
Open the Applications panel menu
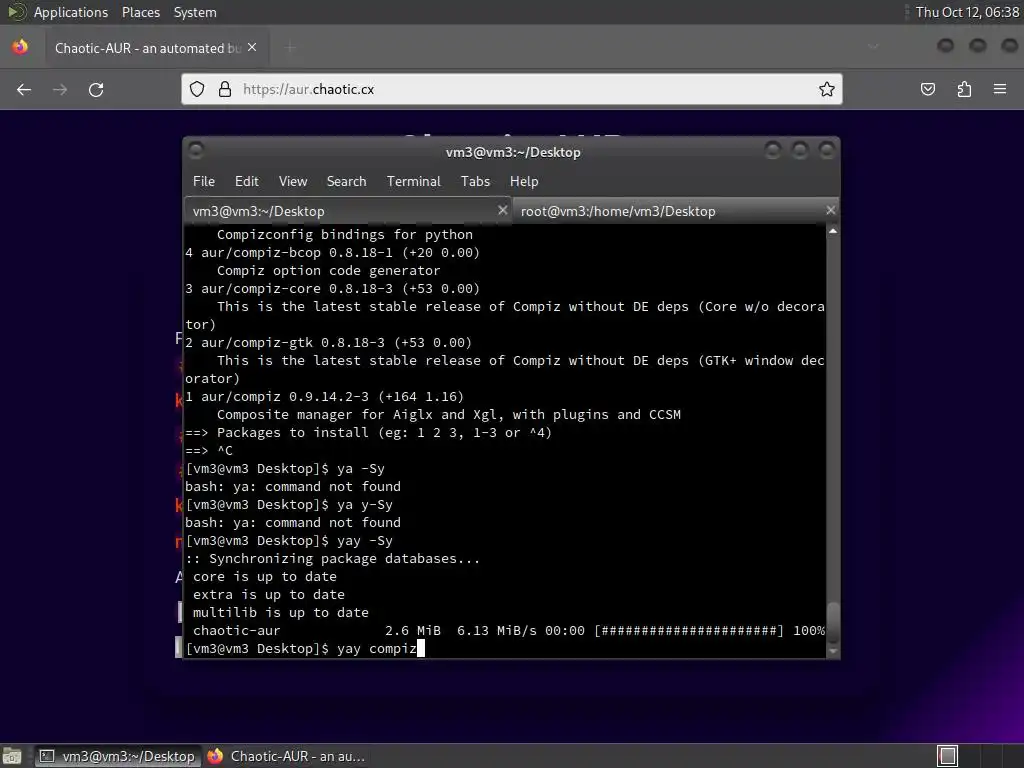click(71, 12)
